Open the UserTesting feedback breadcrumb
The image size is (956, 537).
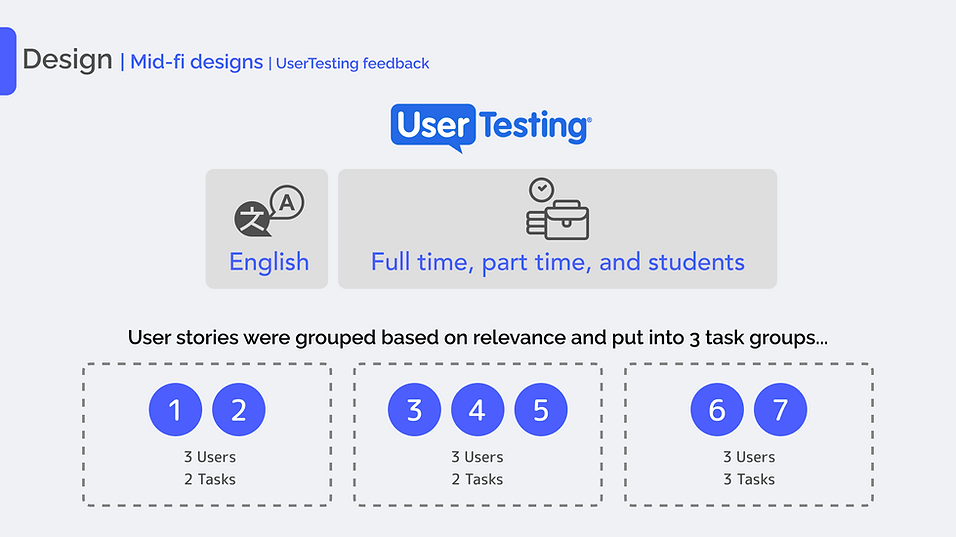click(352, 63)
